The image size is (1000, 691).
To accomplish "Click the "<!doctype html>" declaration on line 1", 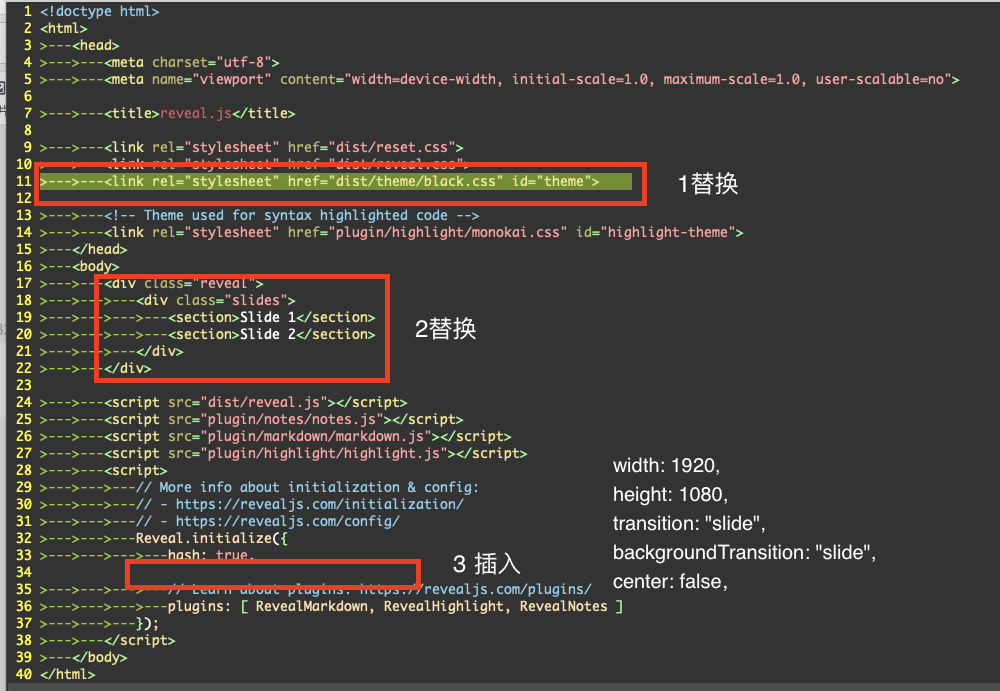I will [99, 11].
